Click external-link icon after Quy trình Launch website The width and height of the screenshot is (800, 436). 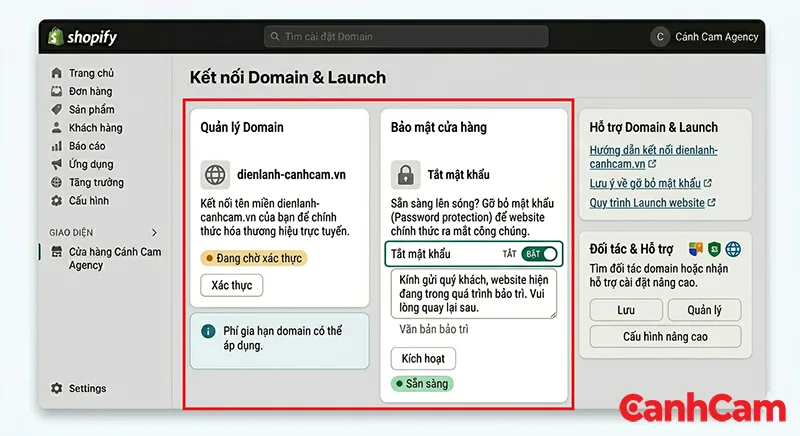pyautogui.click(x=711, y=202)
